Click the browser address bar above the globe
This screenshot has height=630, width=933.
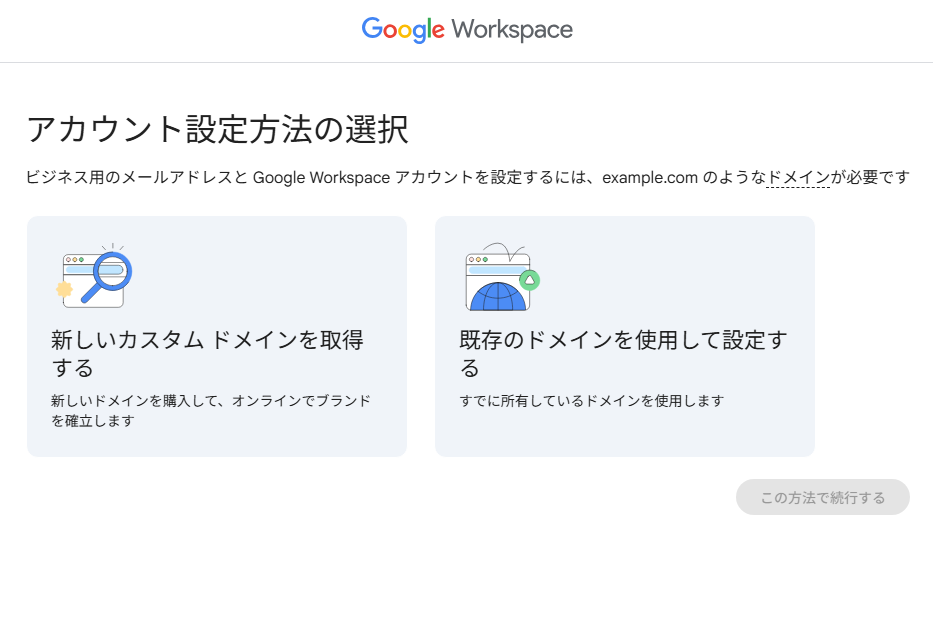(x=495, y=270)
